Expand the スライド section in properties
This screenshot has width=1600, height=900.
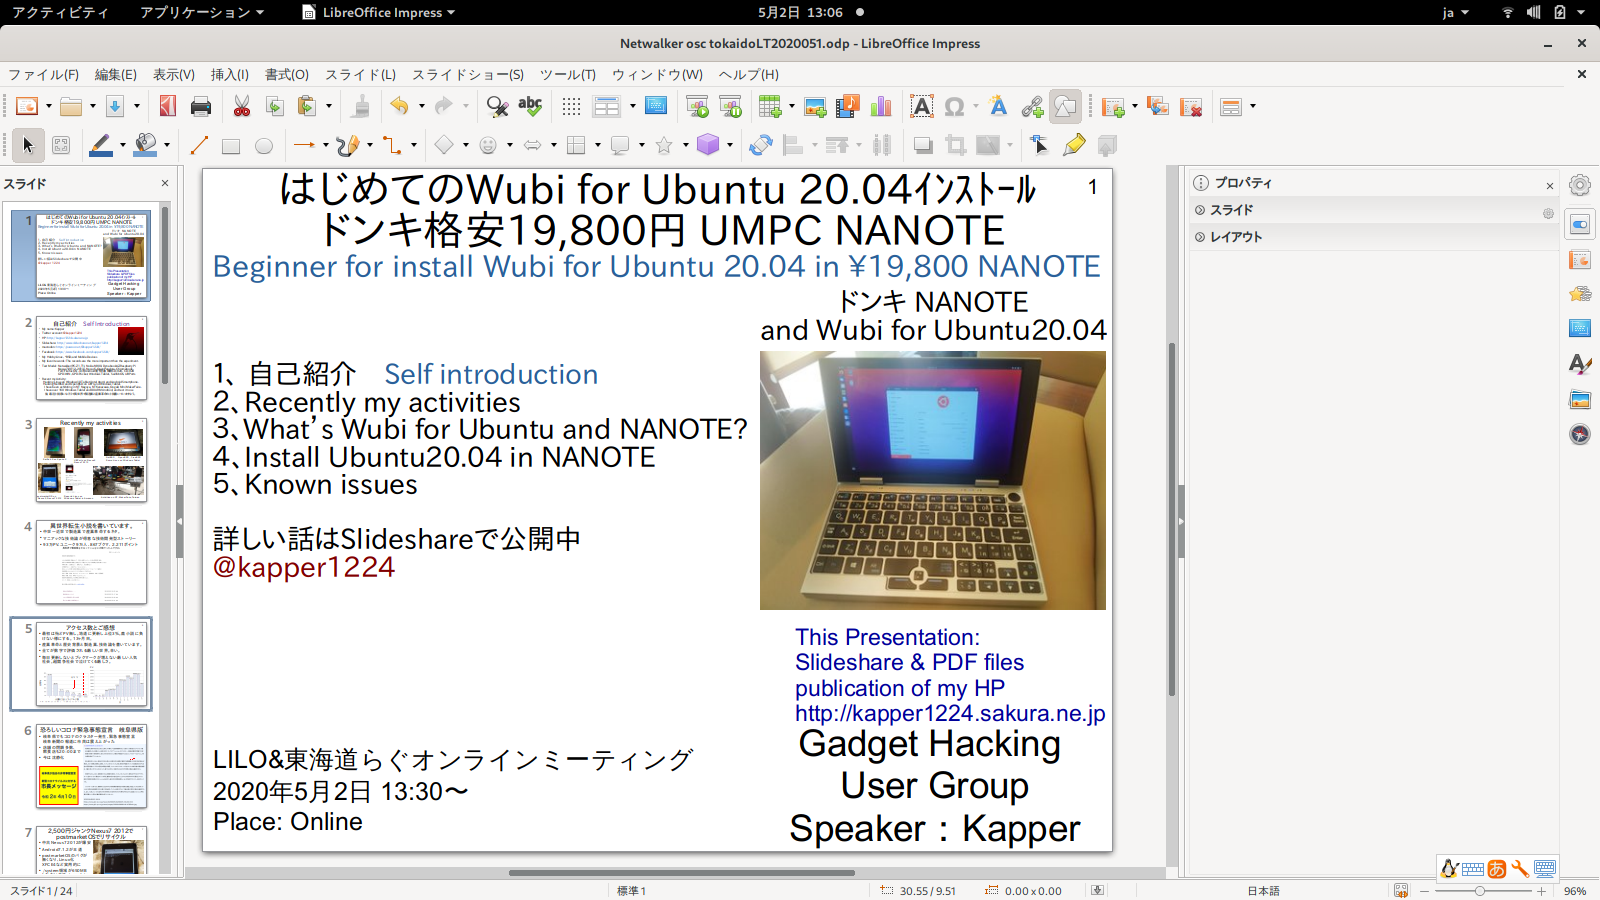1231,210
